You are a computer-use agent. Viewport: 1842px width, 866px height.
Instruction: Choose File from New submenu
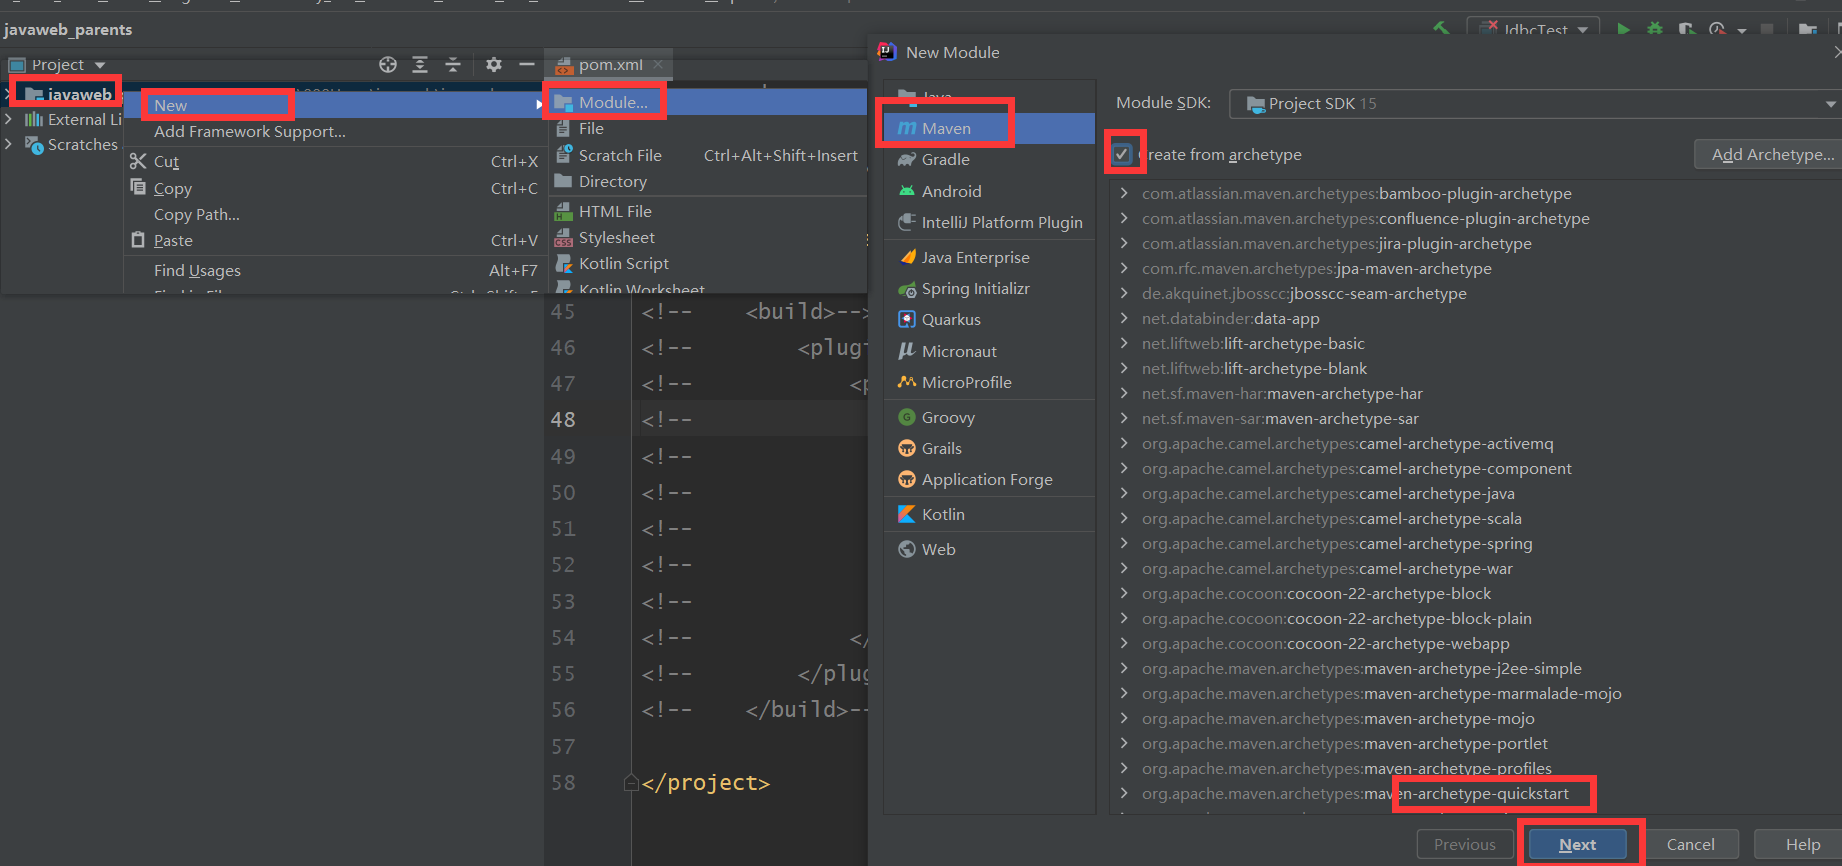pyautogui.click(x=707, y=128)
